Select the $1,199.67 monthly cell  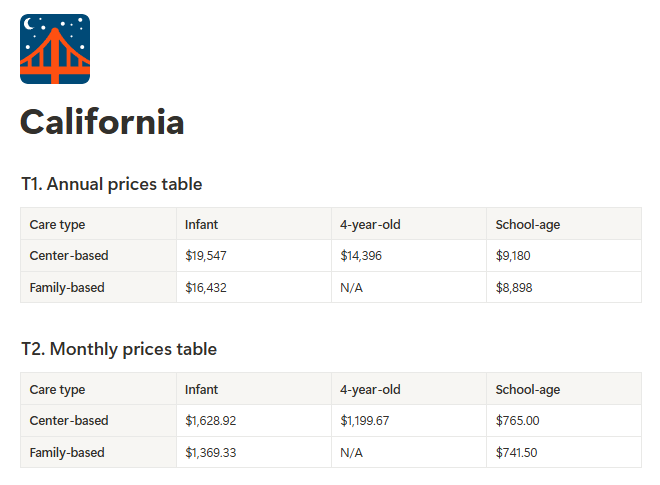coord(409,421)
